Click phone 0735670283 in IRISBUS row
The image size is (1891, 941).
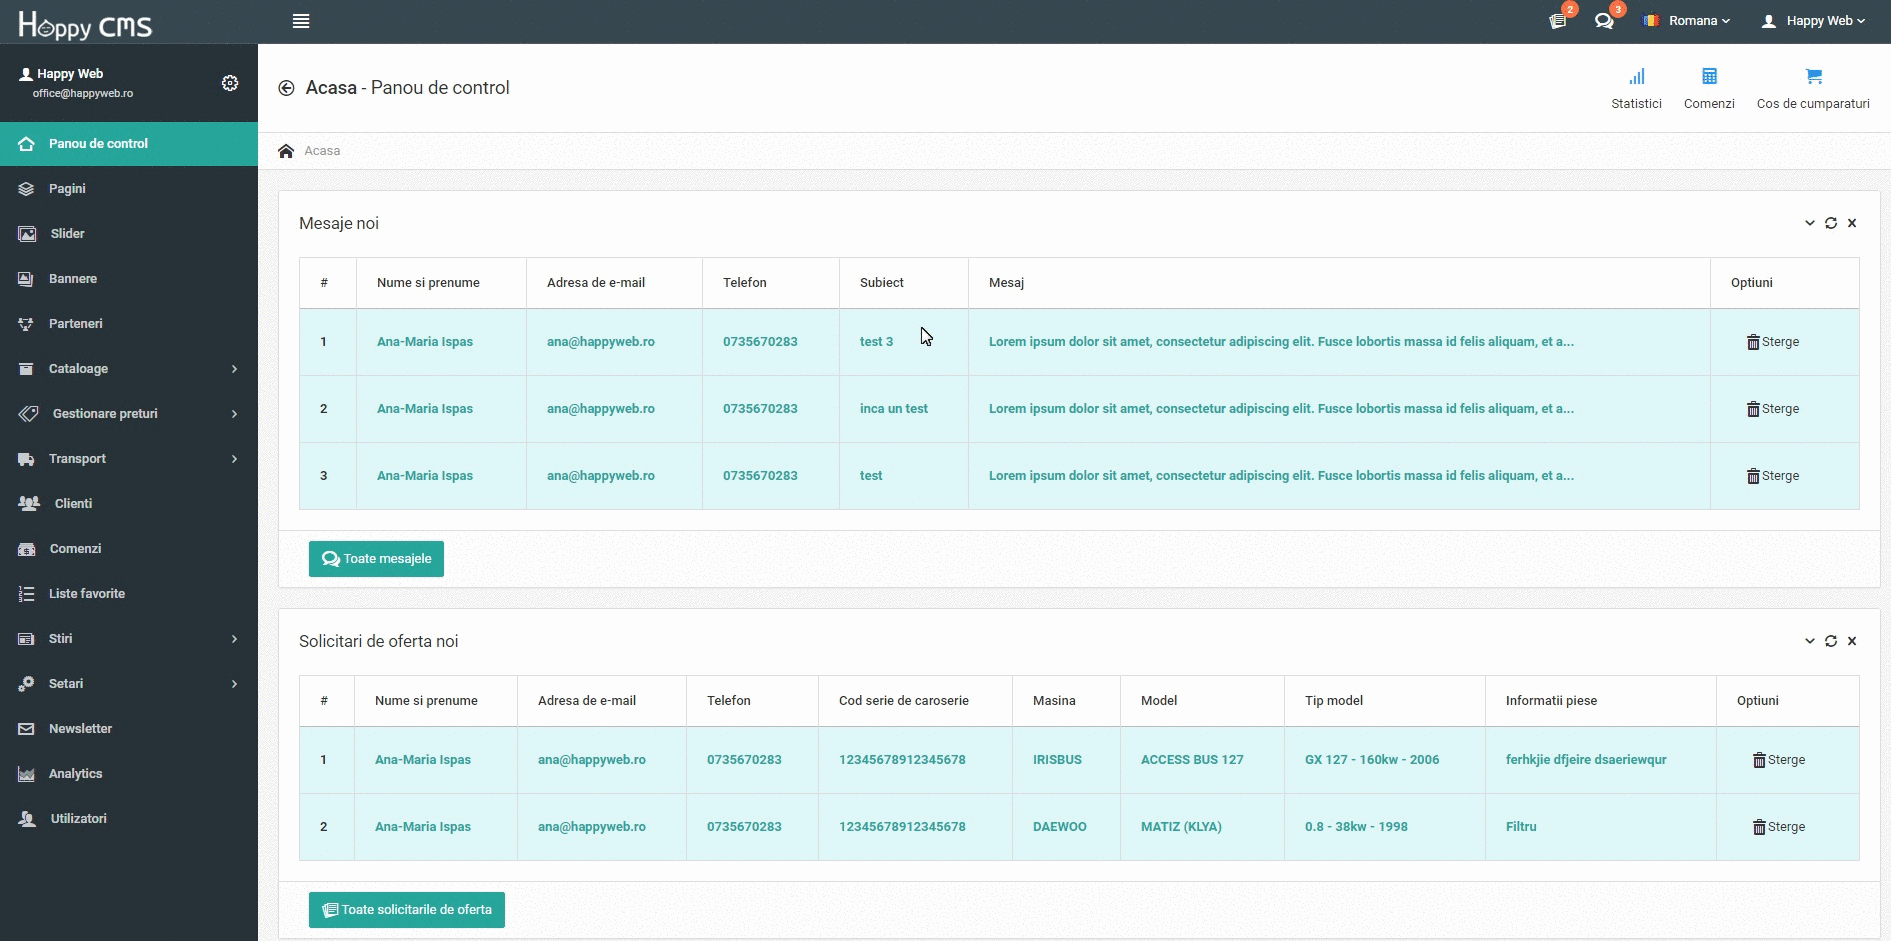click(x=744, y=760)
